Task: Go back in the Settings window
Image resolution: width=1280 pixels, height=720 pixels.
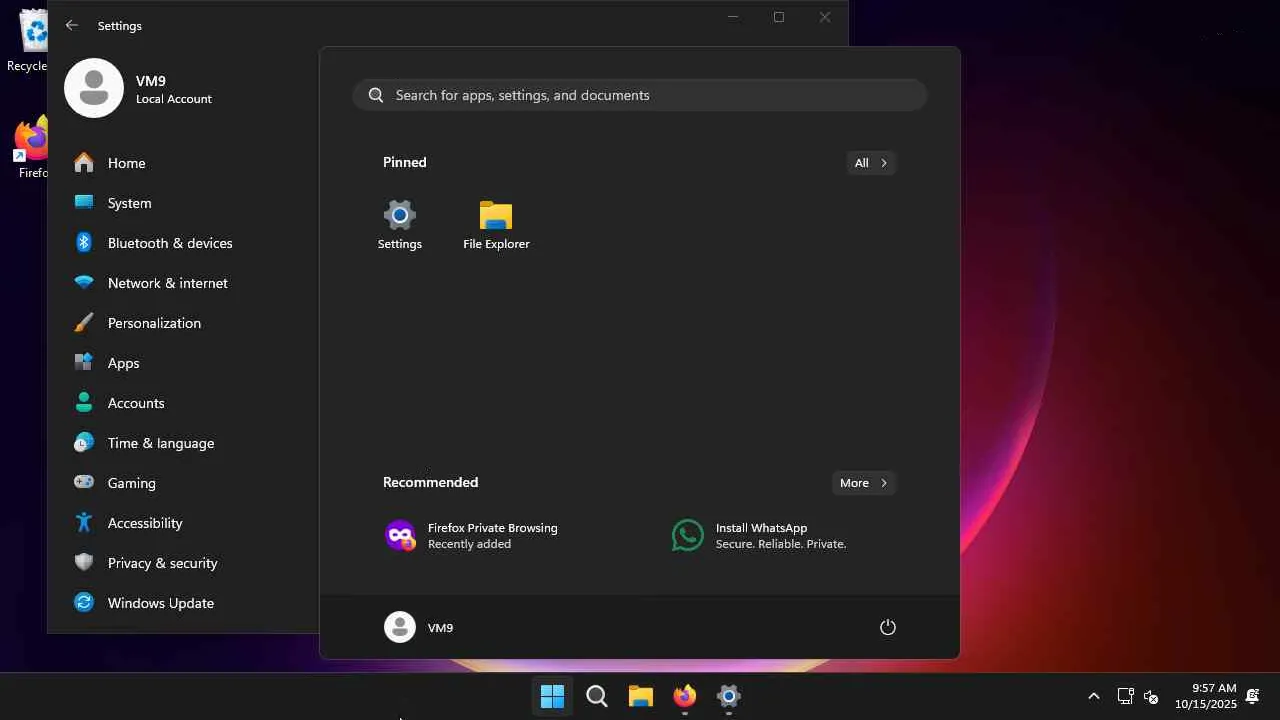Action: pyautogui.click(x=71, y=25)
